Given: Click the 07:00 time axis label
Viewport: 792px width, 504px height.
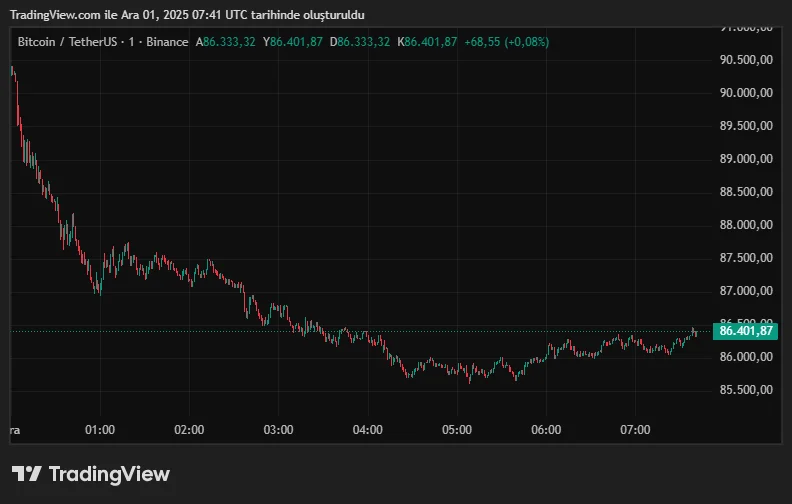Looking at the screenshot, I should pyautogui.click(x=635, y=430).
